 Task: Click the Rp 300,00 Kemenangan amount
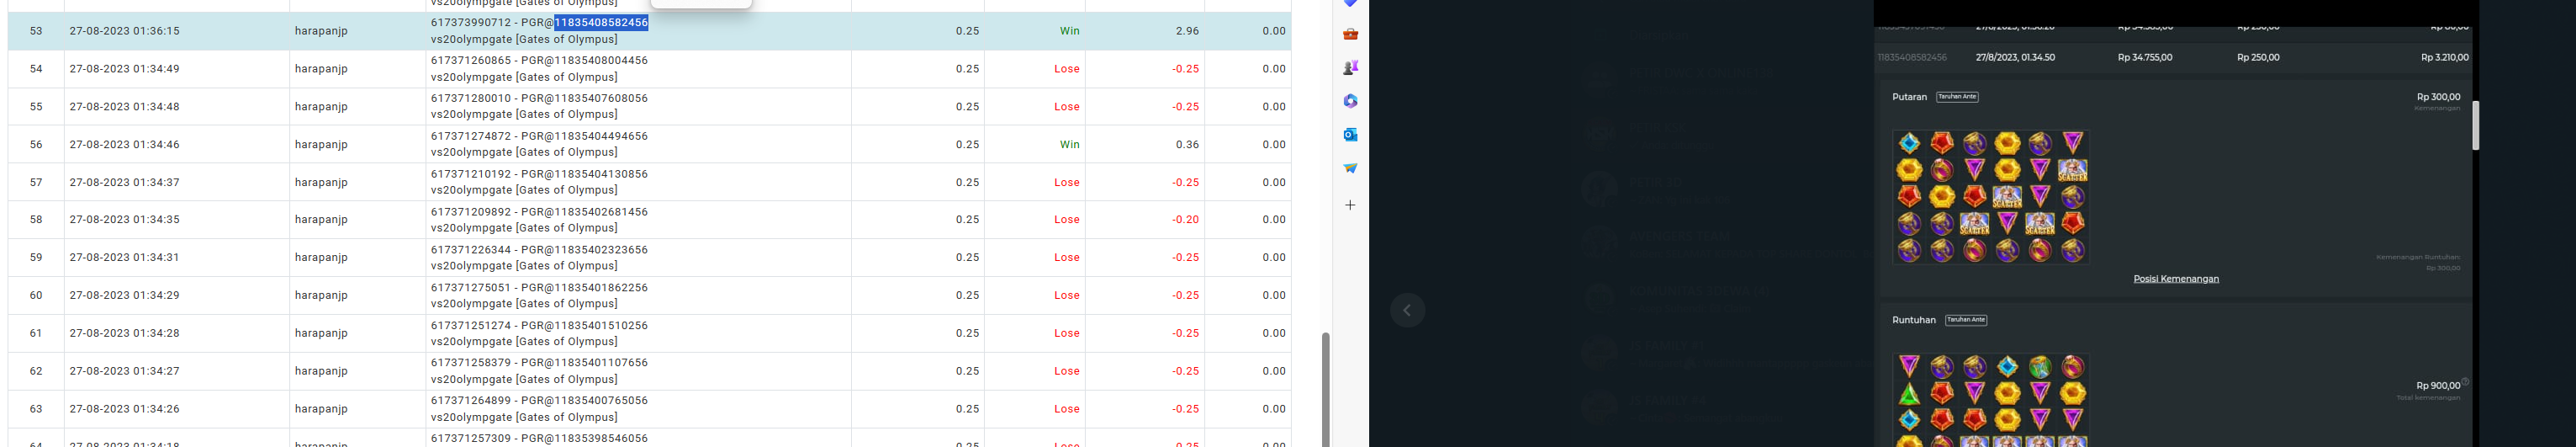click(2438, 97)
